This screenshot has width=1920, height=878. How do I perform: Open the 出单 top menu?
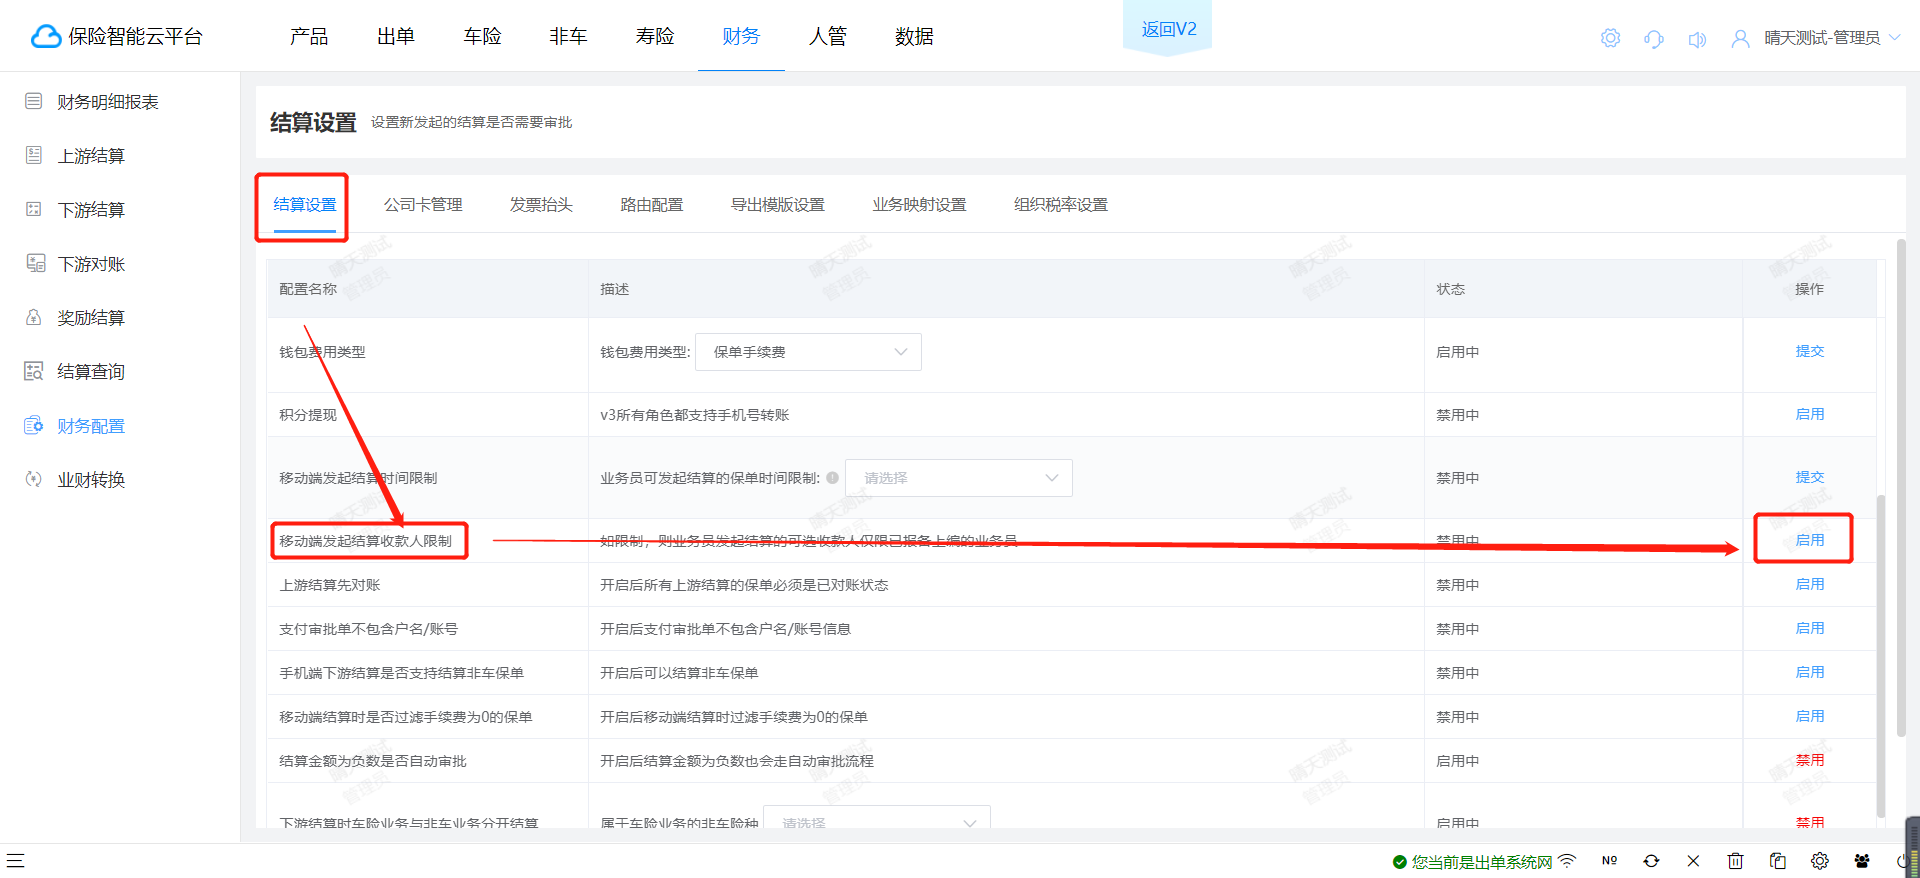[396, 36]
